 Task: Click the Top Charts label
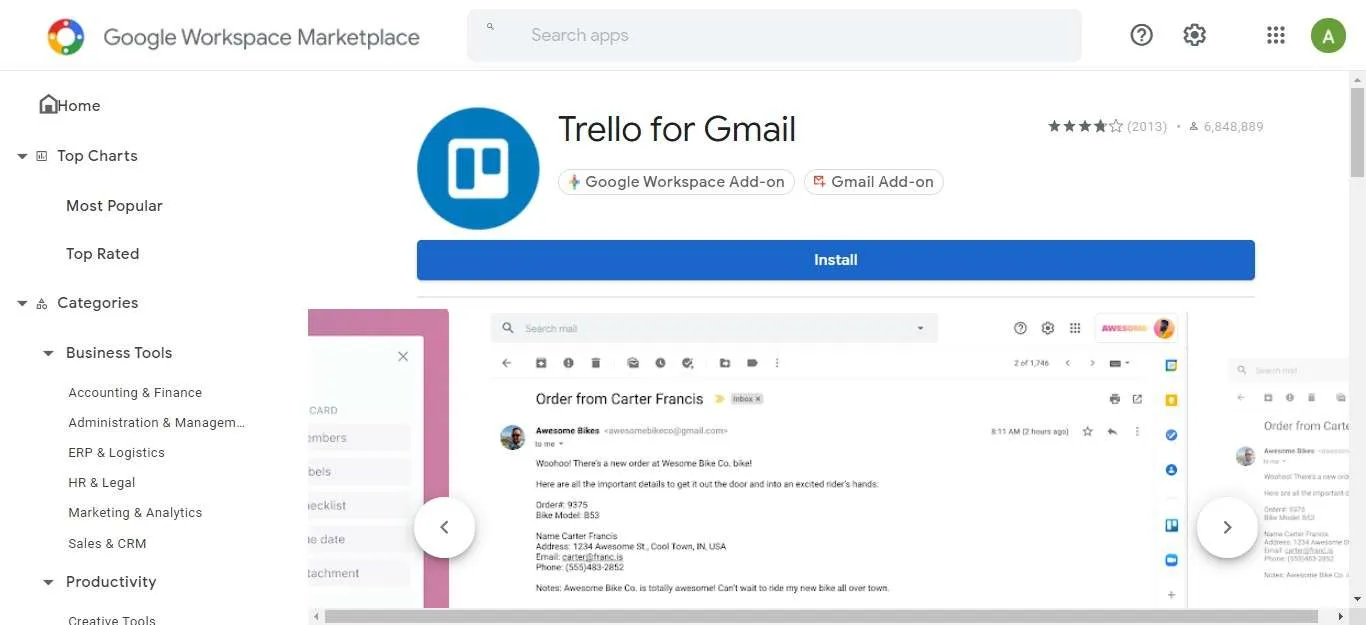point(97,156)
